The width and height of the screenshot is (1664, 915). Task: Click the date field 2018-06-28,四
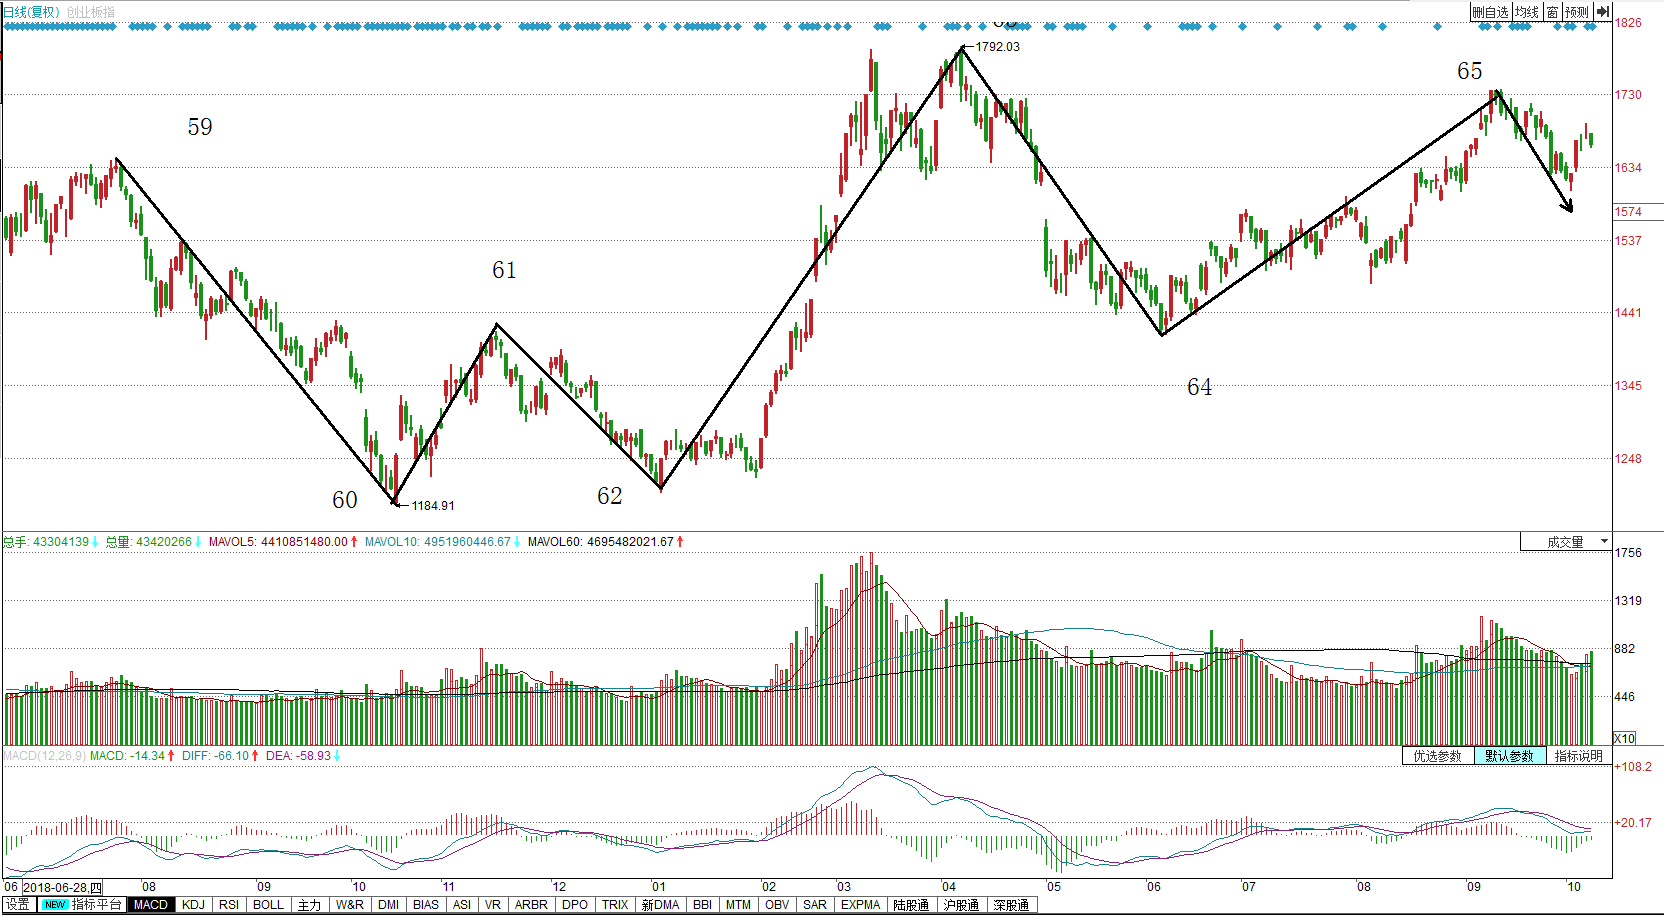[62, 887]
